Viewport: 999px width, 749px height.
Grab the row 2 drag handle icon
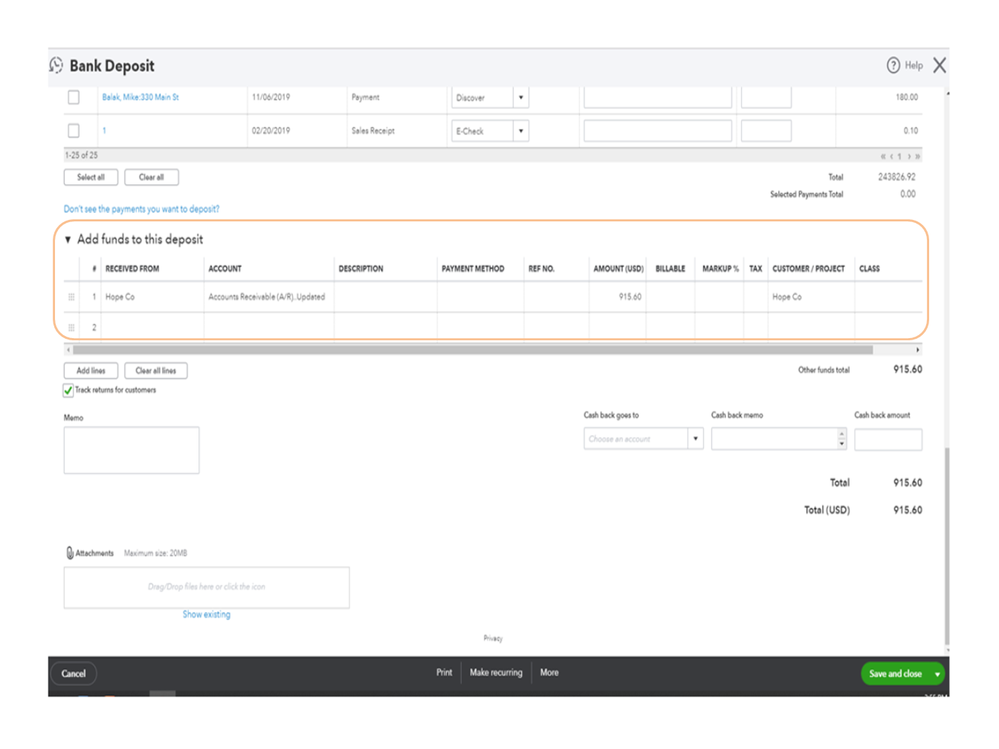[71, 327]
